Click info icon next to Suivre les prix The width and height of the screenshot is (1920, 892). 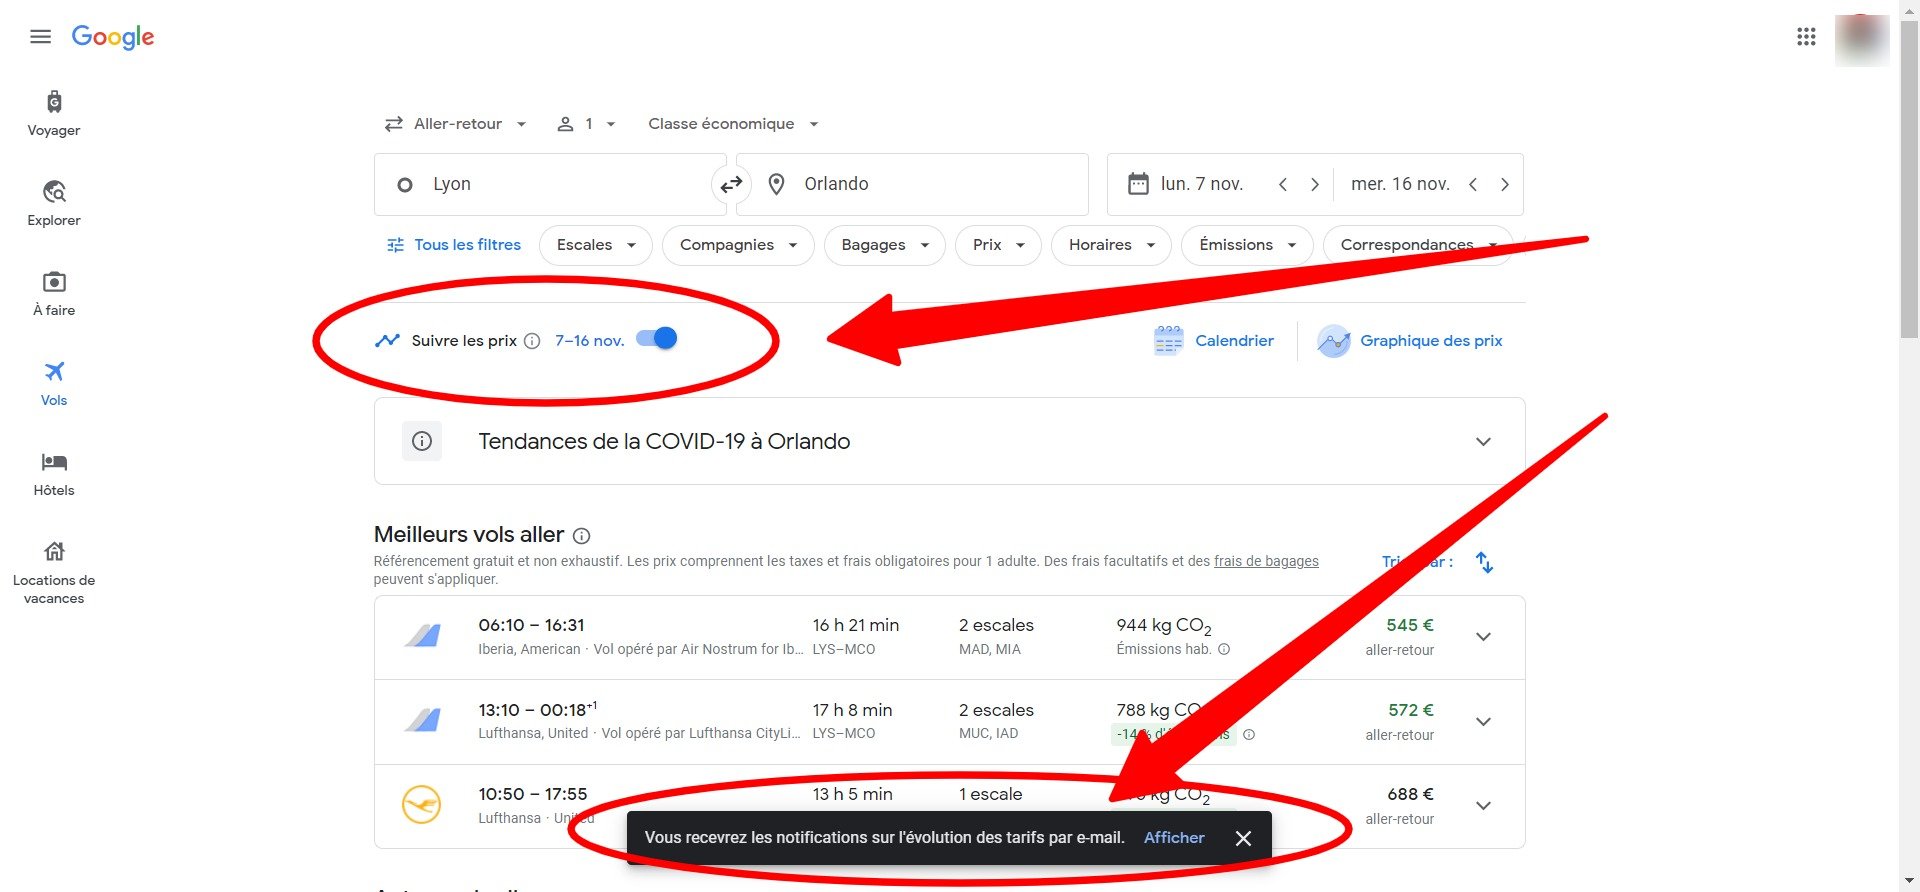[532, 341]
